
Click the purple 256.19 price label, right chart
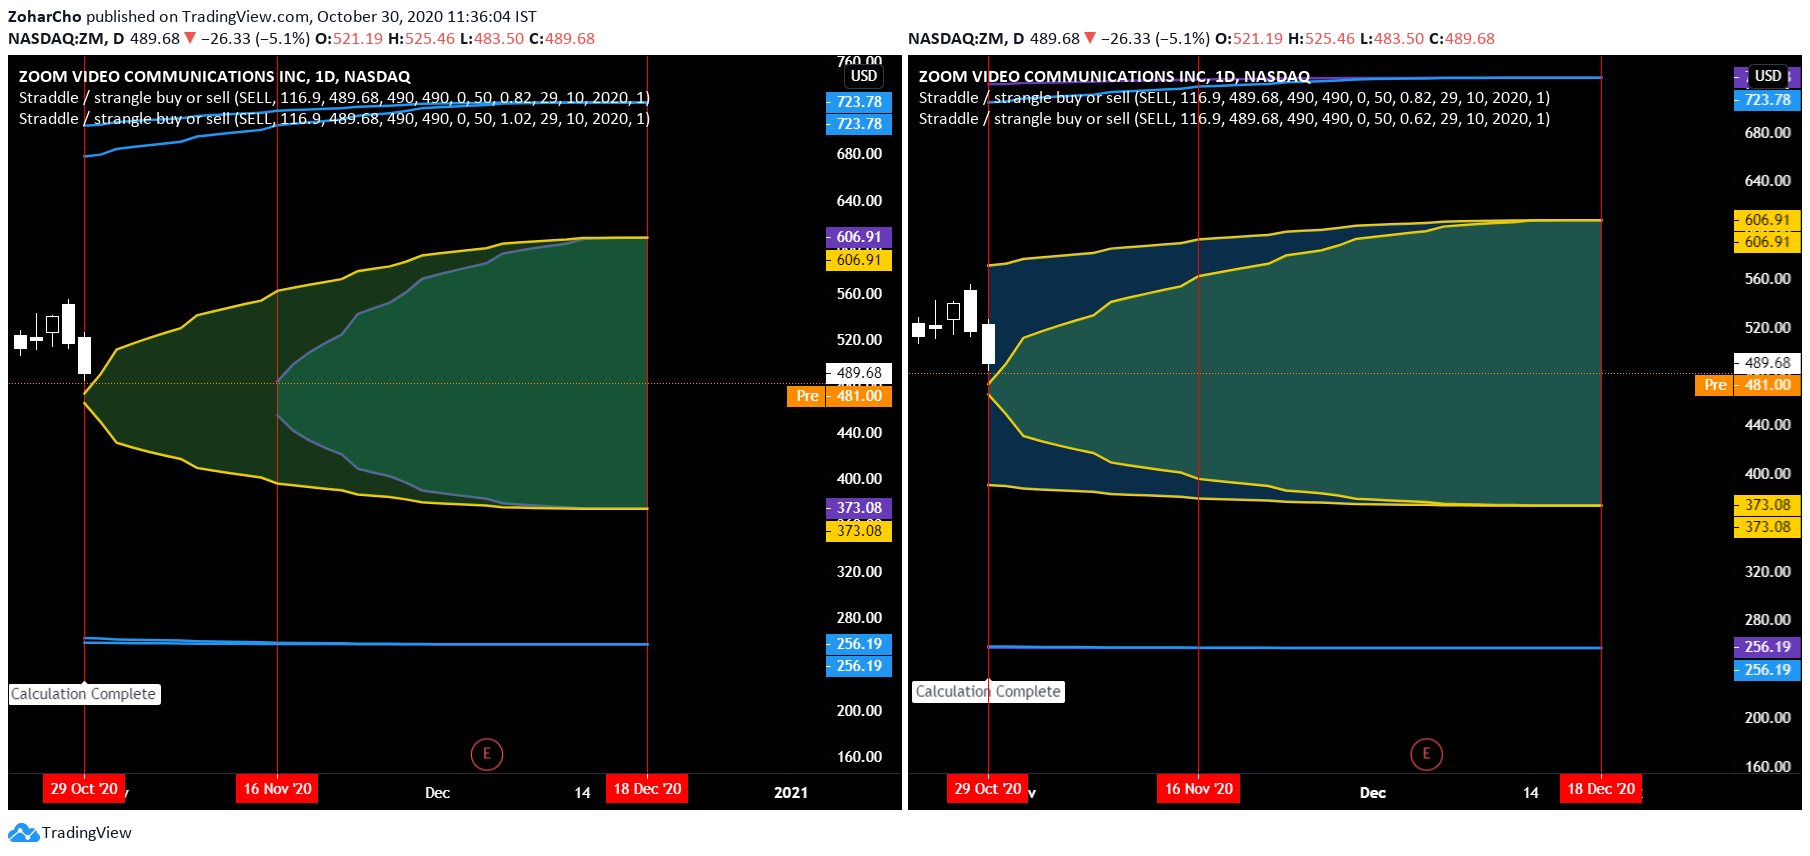point(1767,647)
